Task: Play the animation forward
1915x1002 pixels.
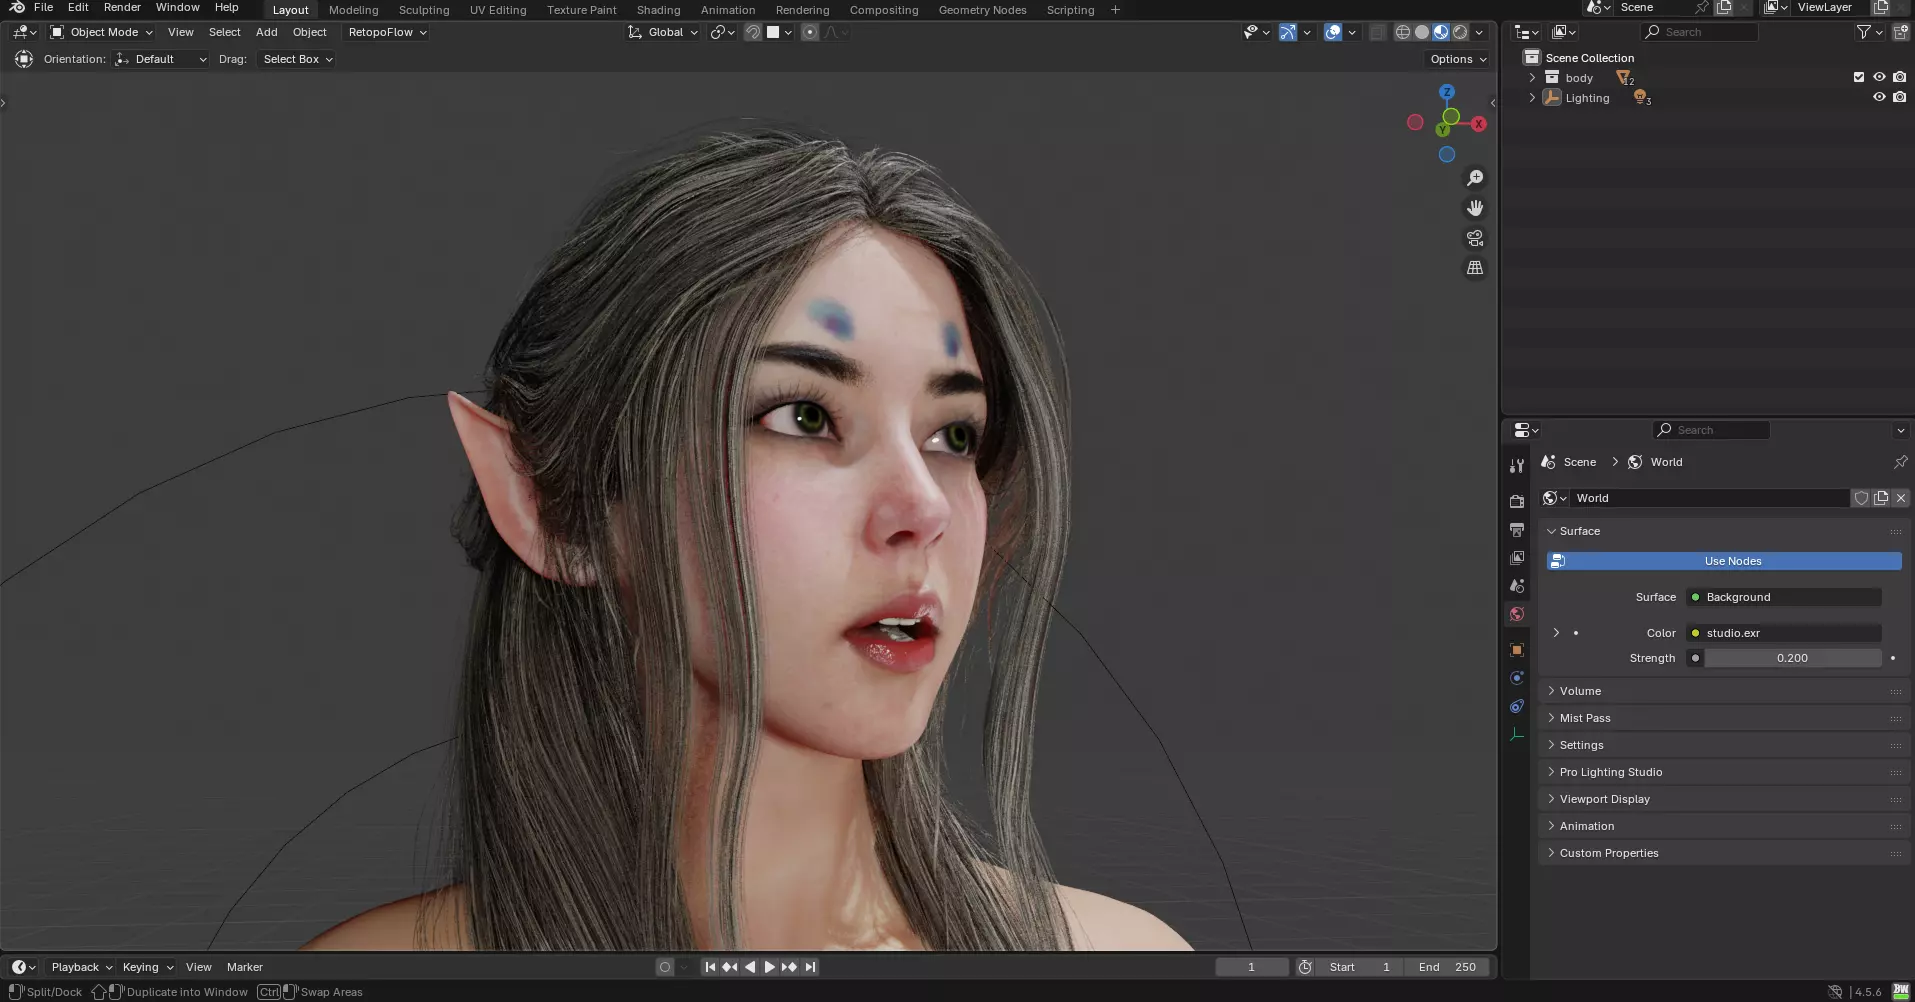Action: pyautogui.click(x=769, y=967)
